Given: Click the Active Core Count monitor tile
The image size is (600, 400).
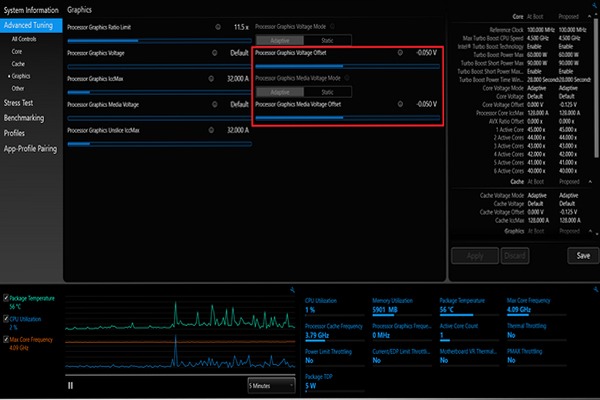Looking at the screenshot, I should tap(469, 331).
